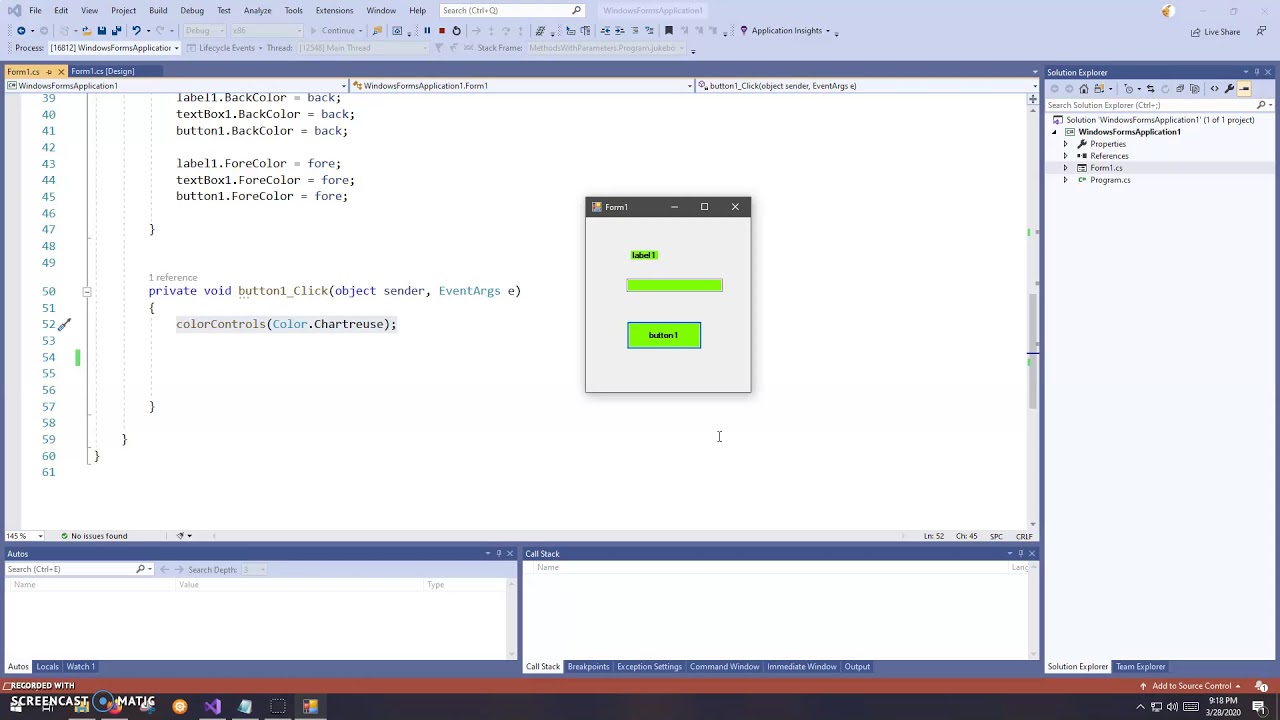Image resolution: width=1280 pixels, height=720 pixels.
Task: Switch to the Form1.cs [Design] tab
Action: click(102, 71)
